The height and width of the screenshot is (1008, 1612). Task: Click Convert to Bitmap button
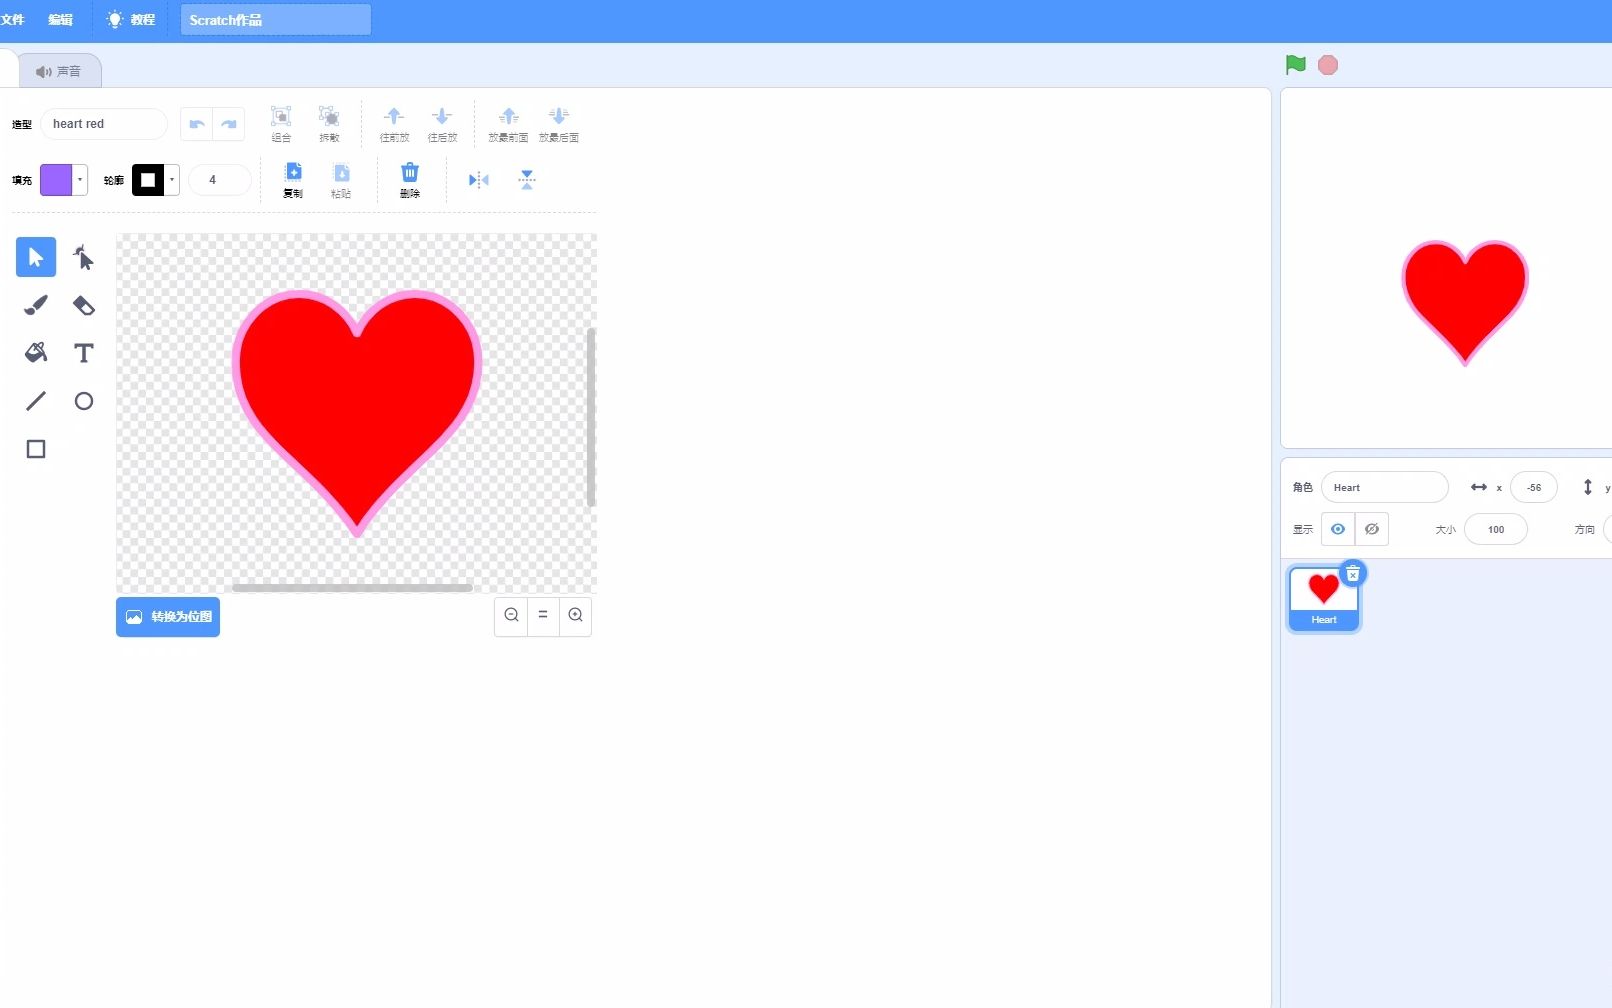point(168,616)
